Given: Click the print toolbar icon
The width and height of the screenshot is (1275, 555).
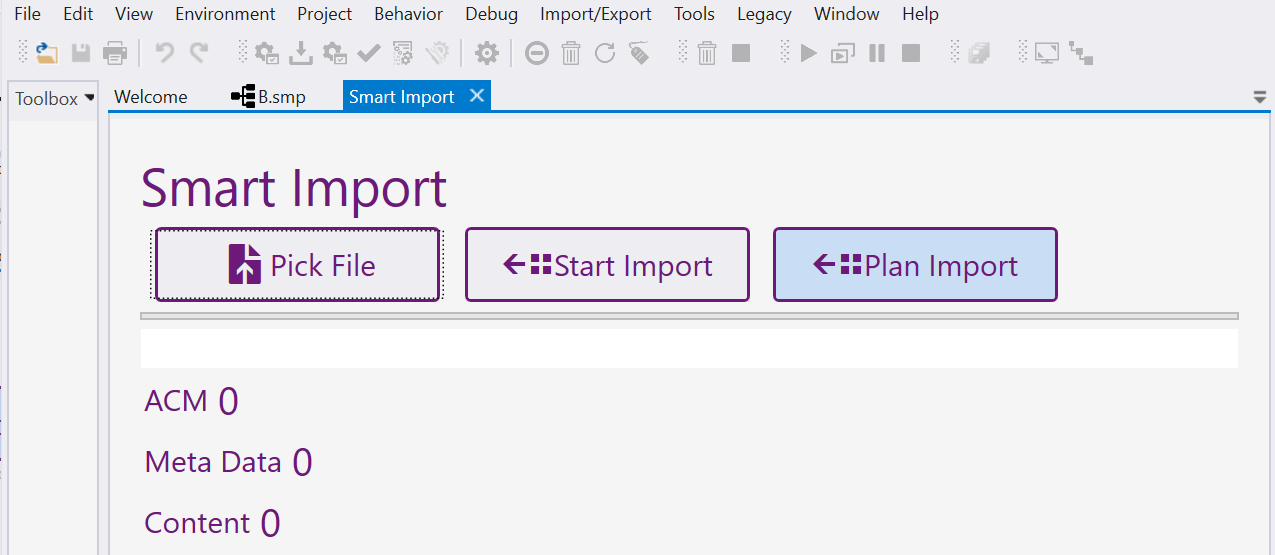Looking at the screenshot, I should [115, 53].
